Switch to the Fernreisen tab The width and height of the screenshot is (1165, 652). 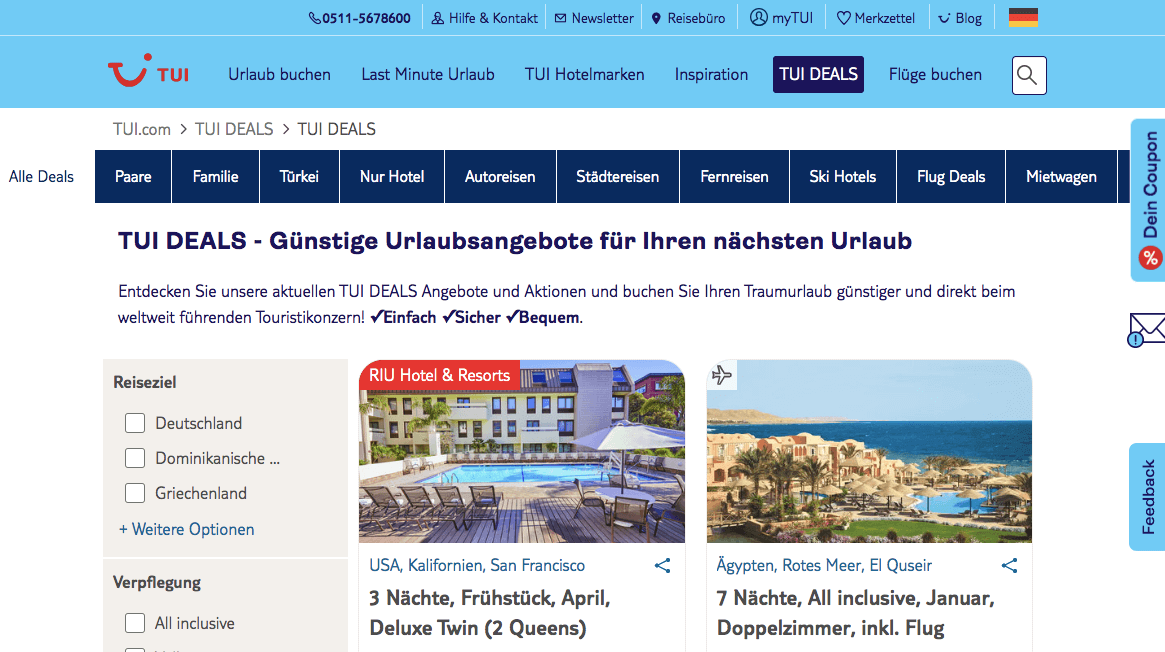pos(734,177)
